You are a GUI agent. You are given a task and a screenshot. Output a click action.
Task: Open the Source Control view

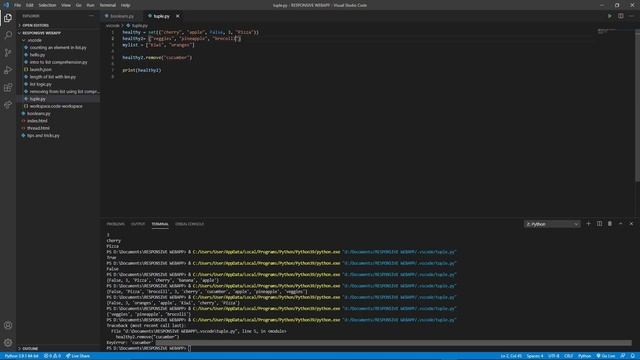click(x=8, y=53)
